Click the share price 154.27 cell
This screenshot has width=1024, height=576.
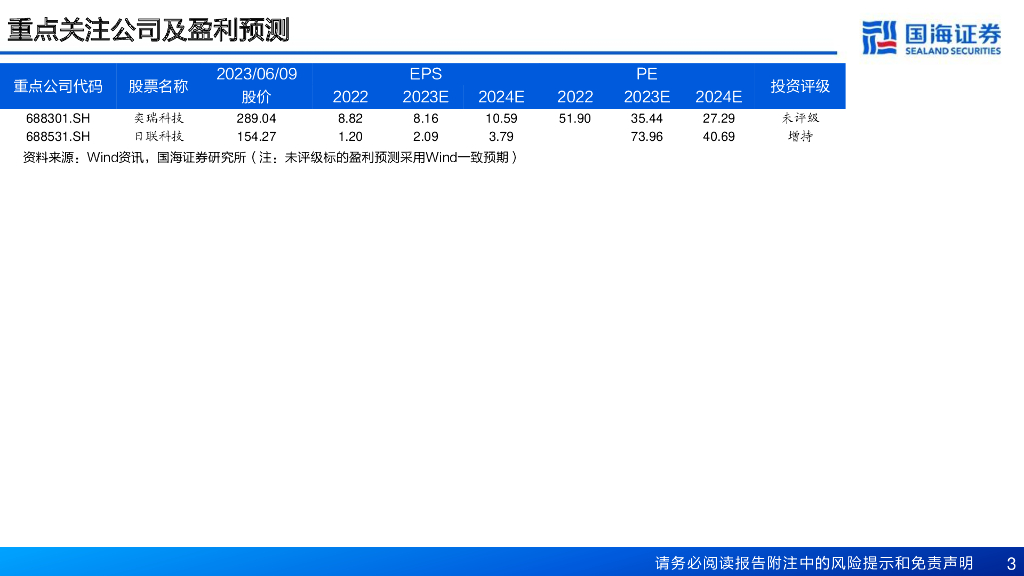[256, 136]
